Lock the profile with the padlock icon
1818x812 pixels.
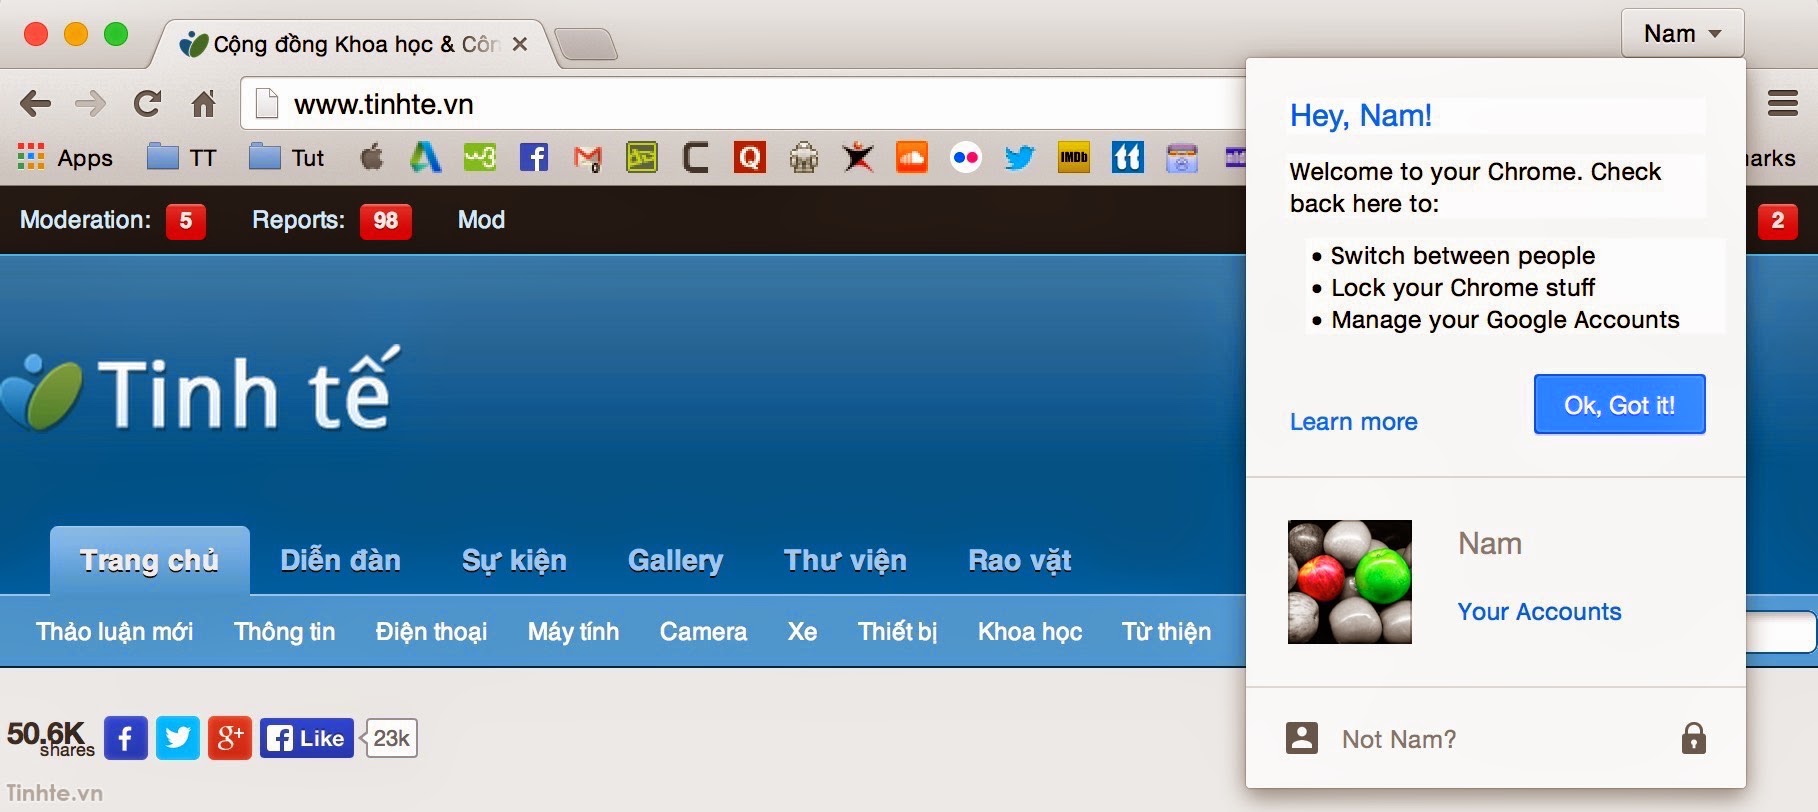tap(1693, 738)
